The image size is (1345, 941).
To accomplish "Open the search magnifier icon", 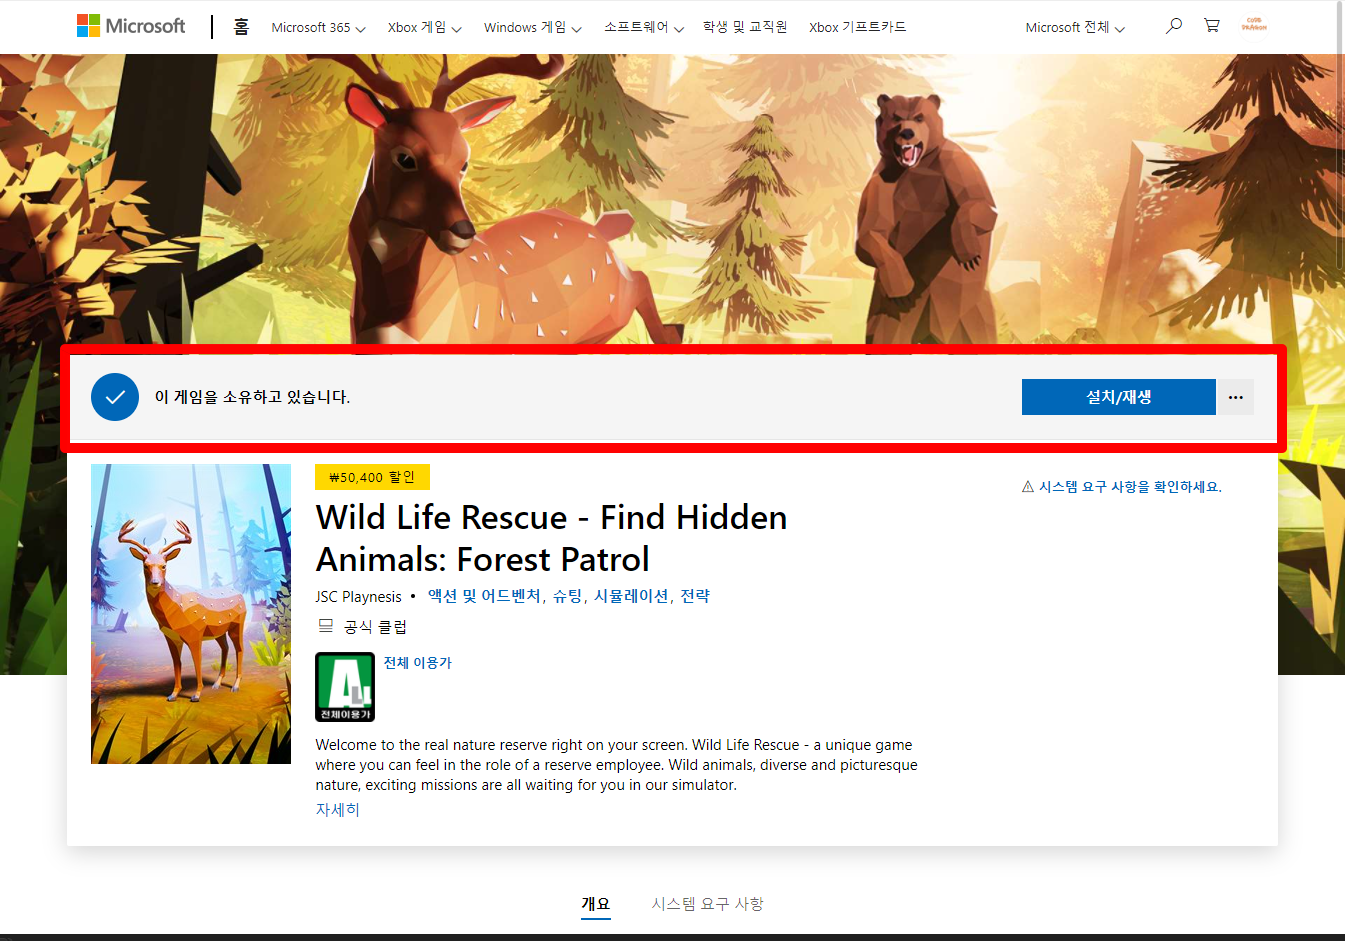I will [1174, 26].
